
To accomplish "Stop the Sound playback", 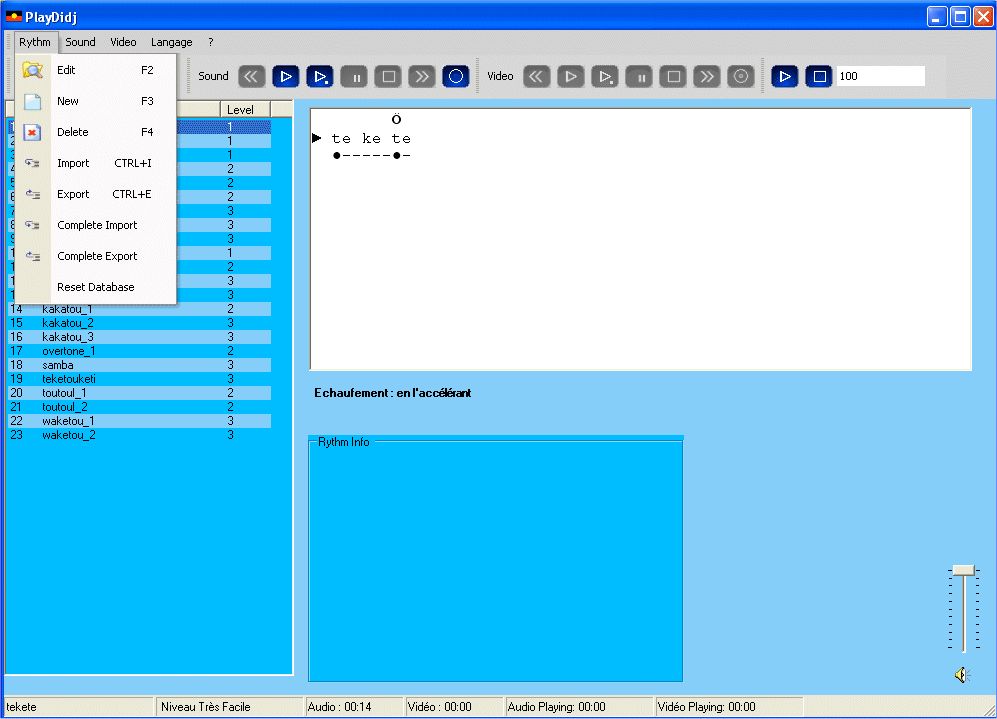I will pos(388,77).
